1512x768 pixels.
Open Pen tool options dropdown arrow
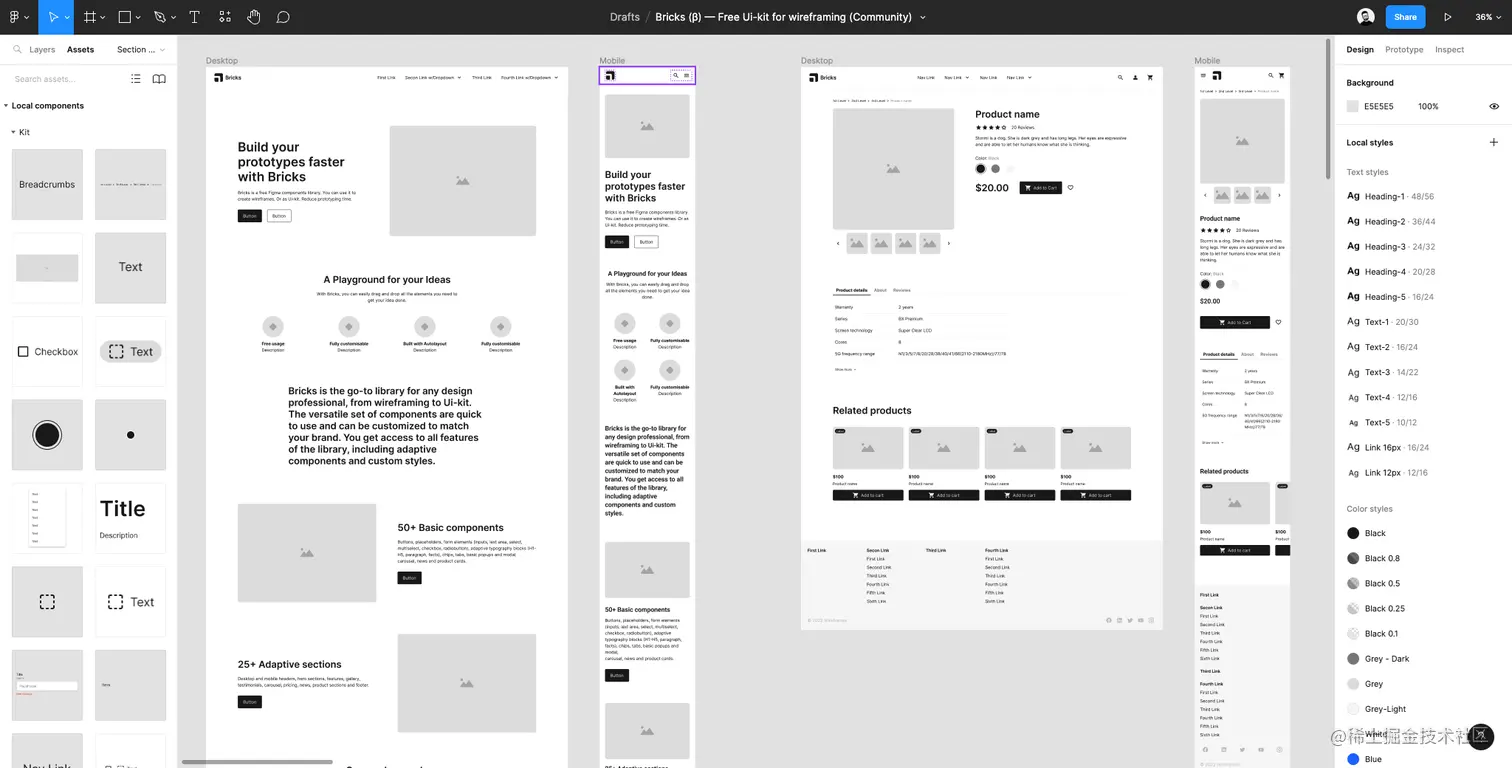(x=174, y=18)
